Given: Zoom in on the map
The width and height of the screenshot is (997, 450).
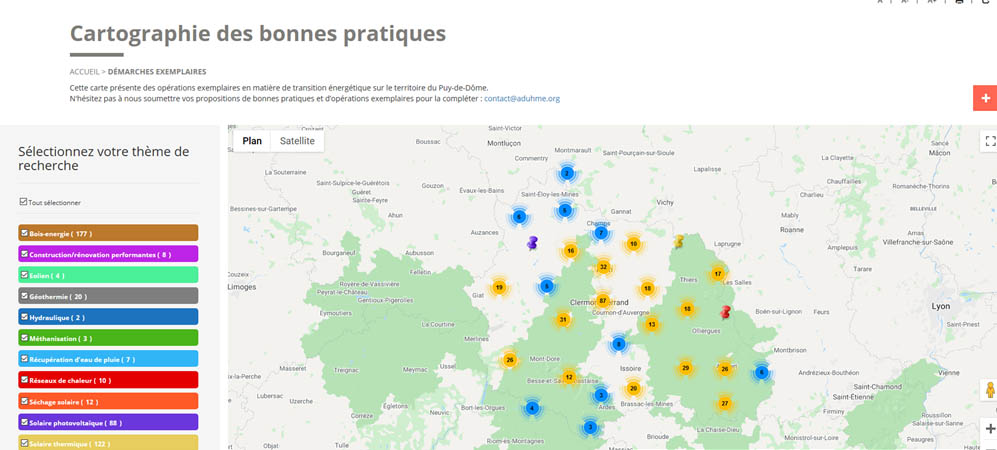Looking at the screenshot, I should [989, 428].
